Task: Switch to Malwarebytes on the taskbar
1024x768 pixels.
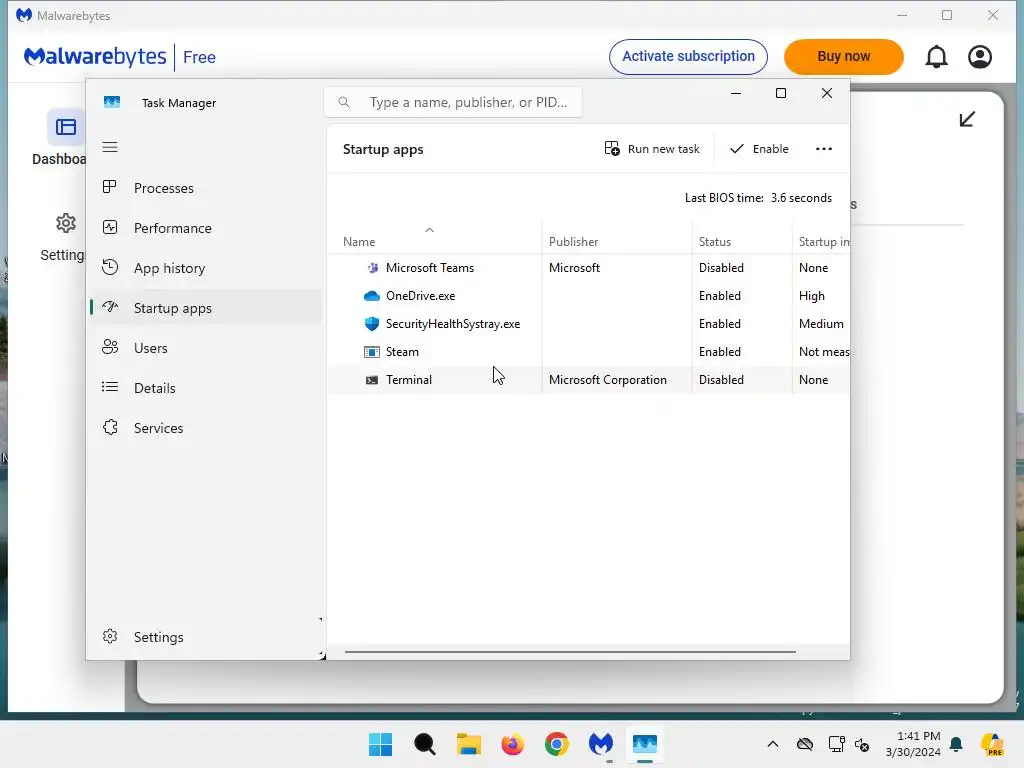Action: click(x=601, y=744)
